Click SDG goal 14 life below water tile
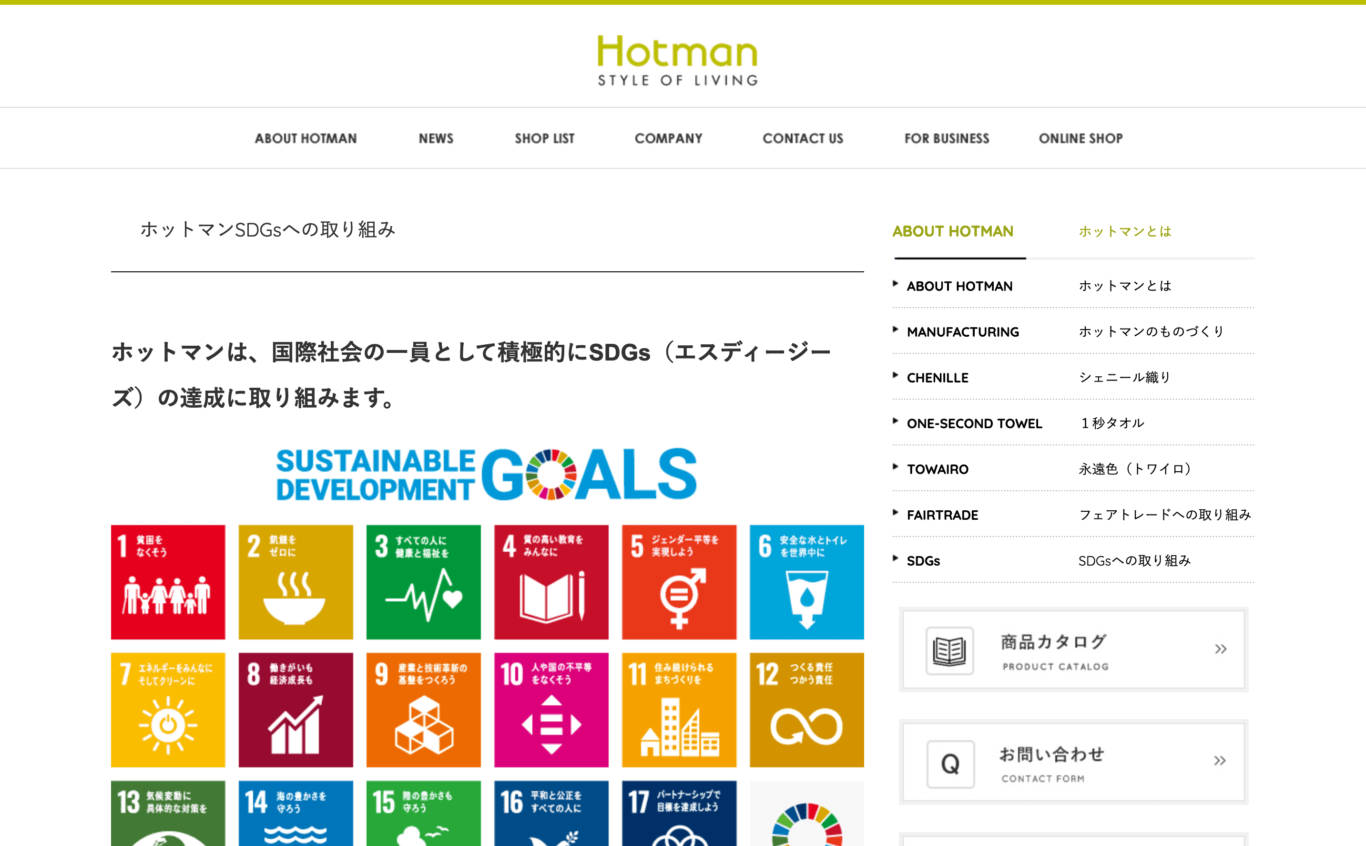The height and width of the screenshot is (846, 1366). 296,813
